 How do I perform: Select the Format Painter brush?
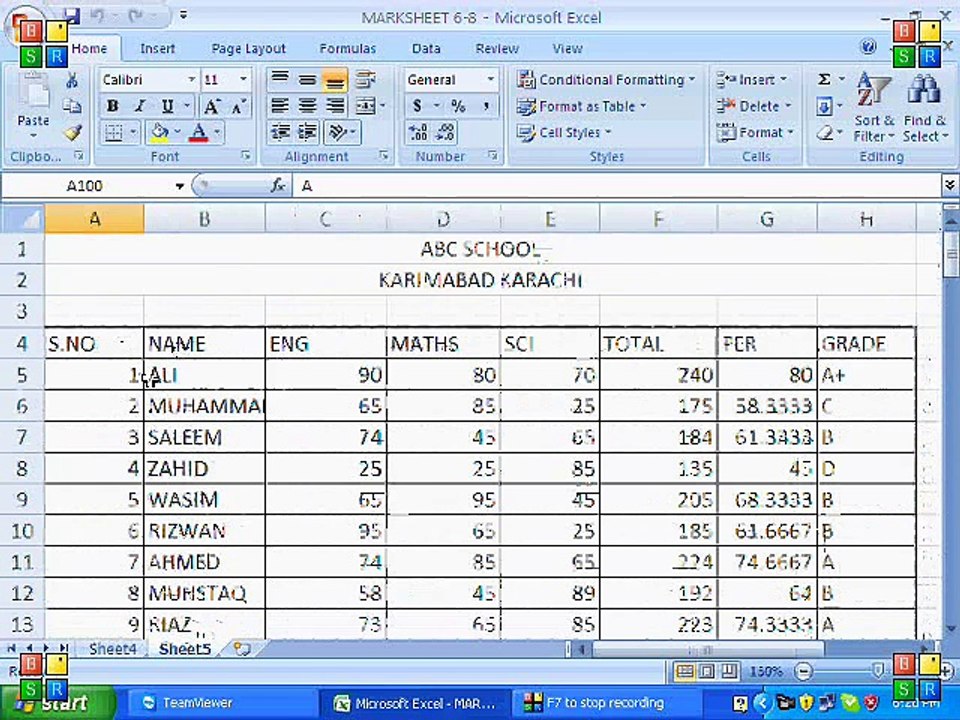[x=72, y=132]
